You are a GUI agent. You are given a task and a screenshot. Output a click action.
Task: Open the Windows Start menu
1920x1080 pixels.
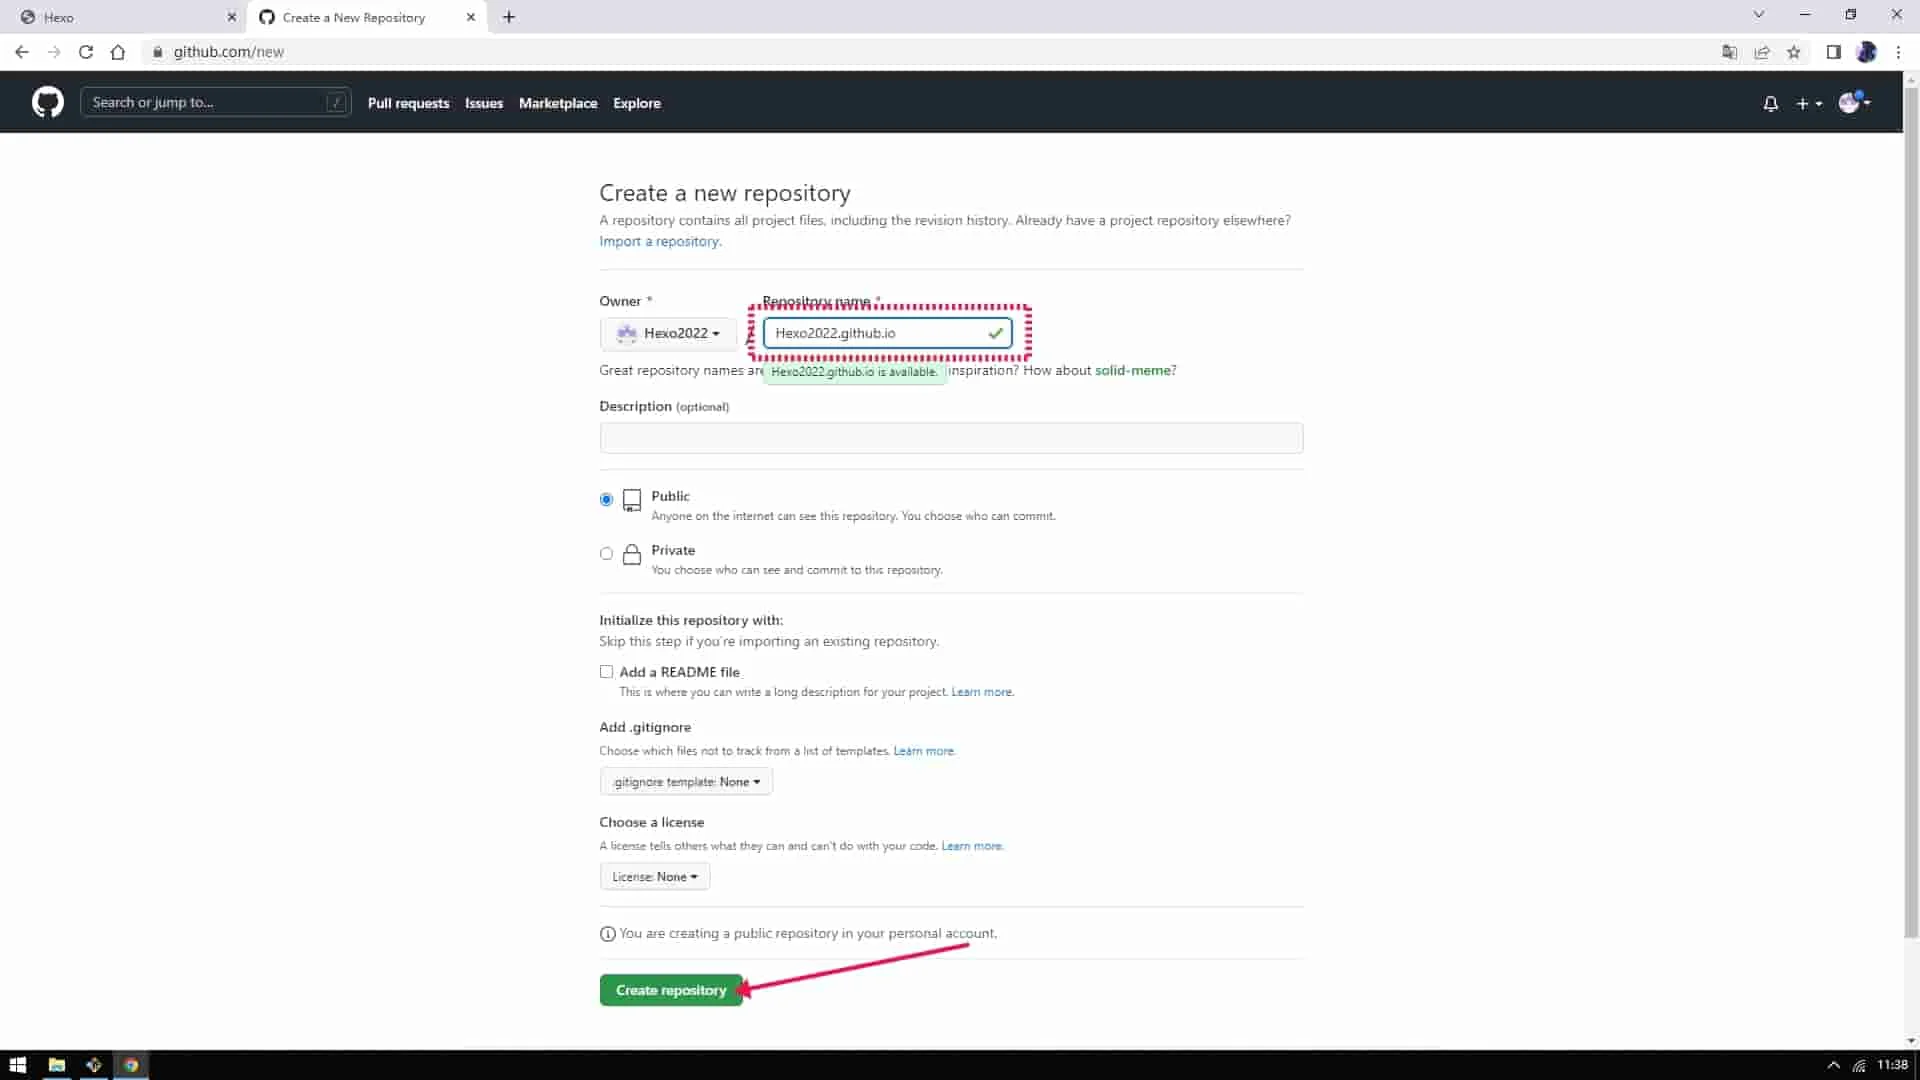coord(17,1065)
